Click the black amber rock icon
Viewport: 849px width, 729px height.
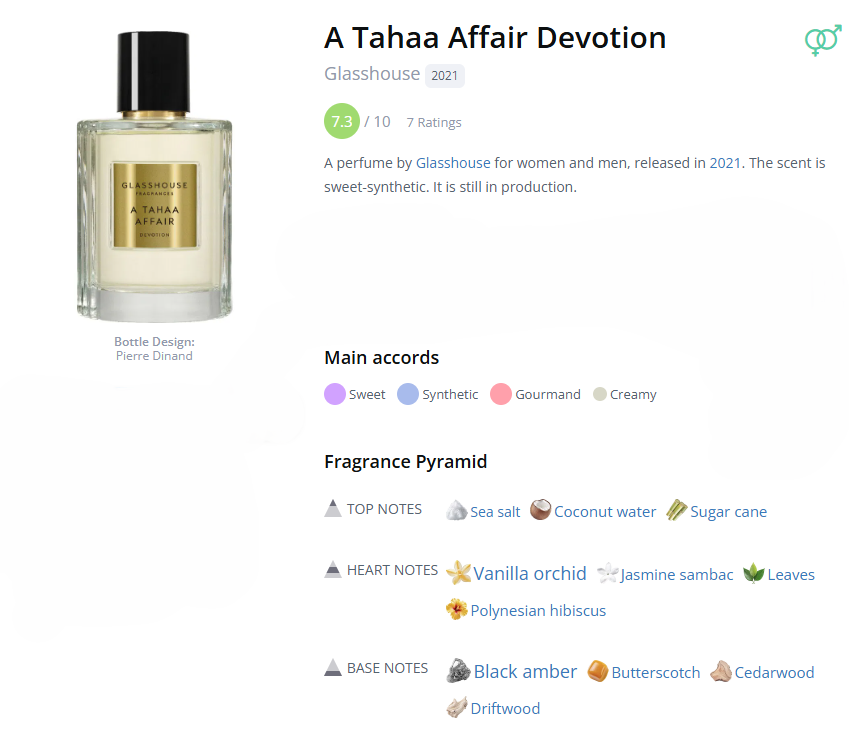click(459, 671)
